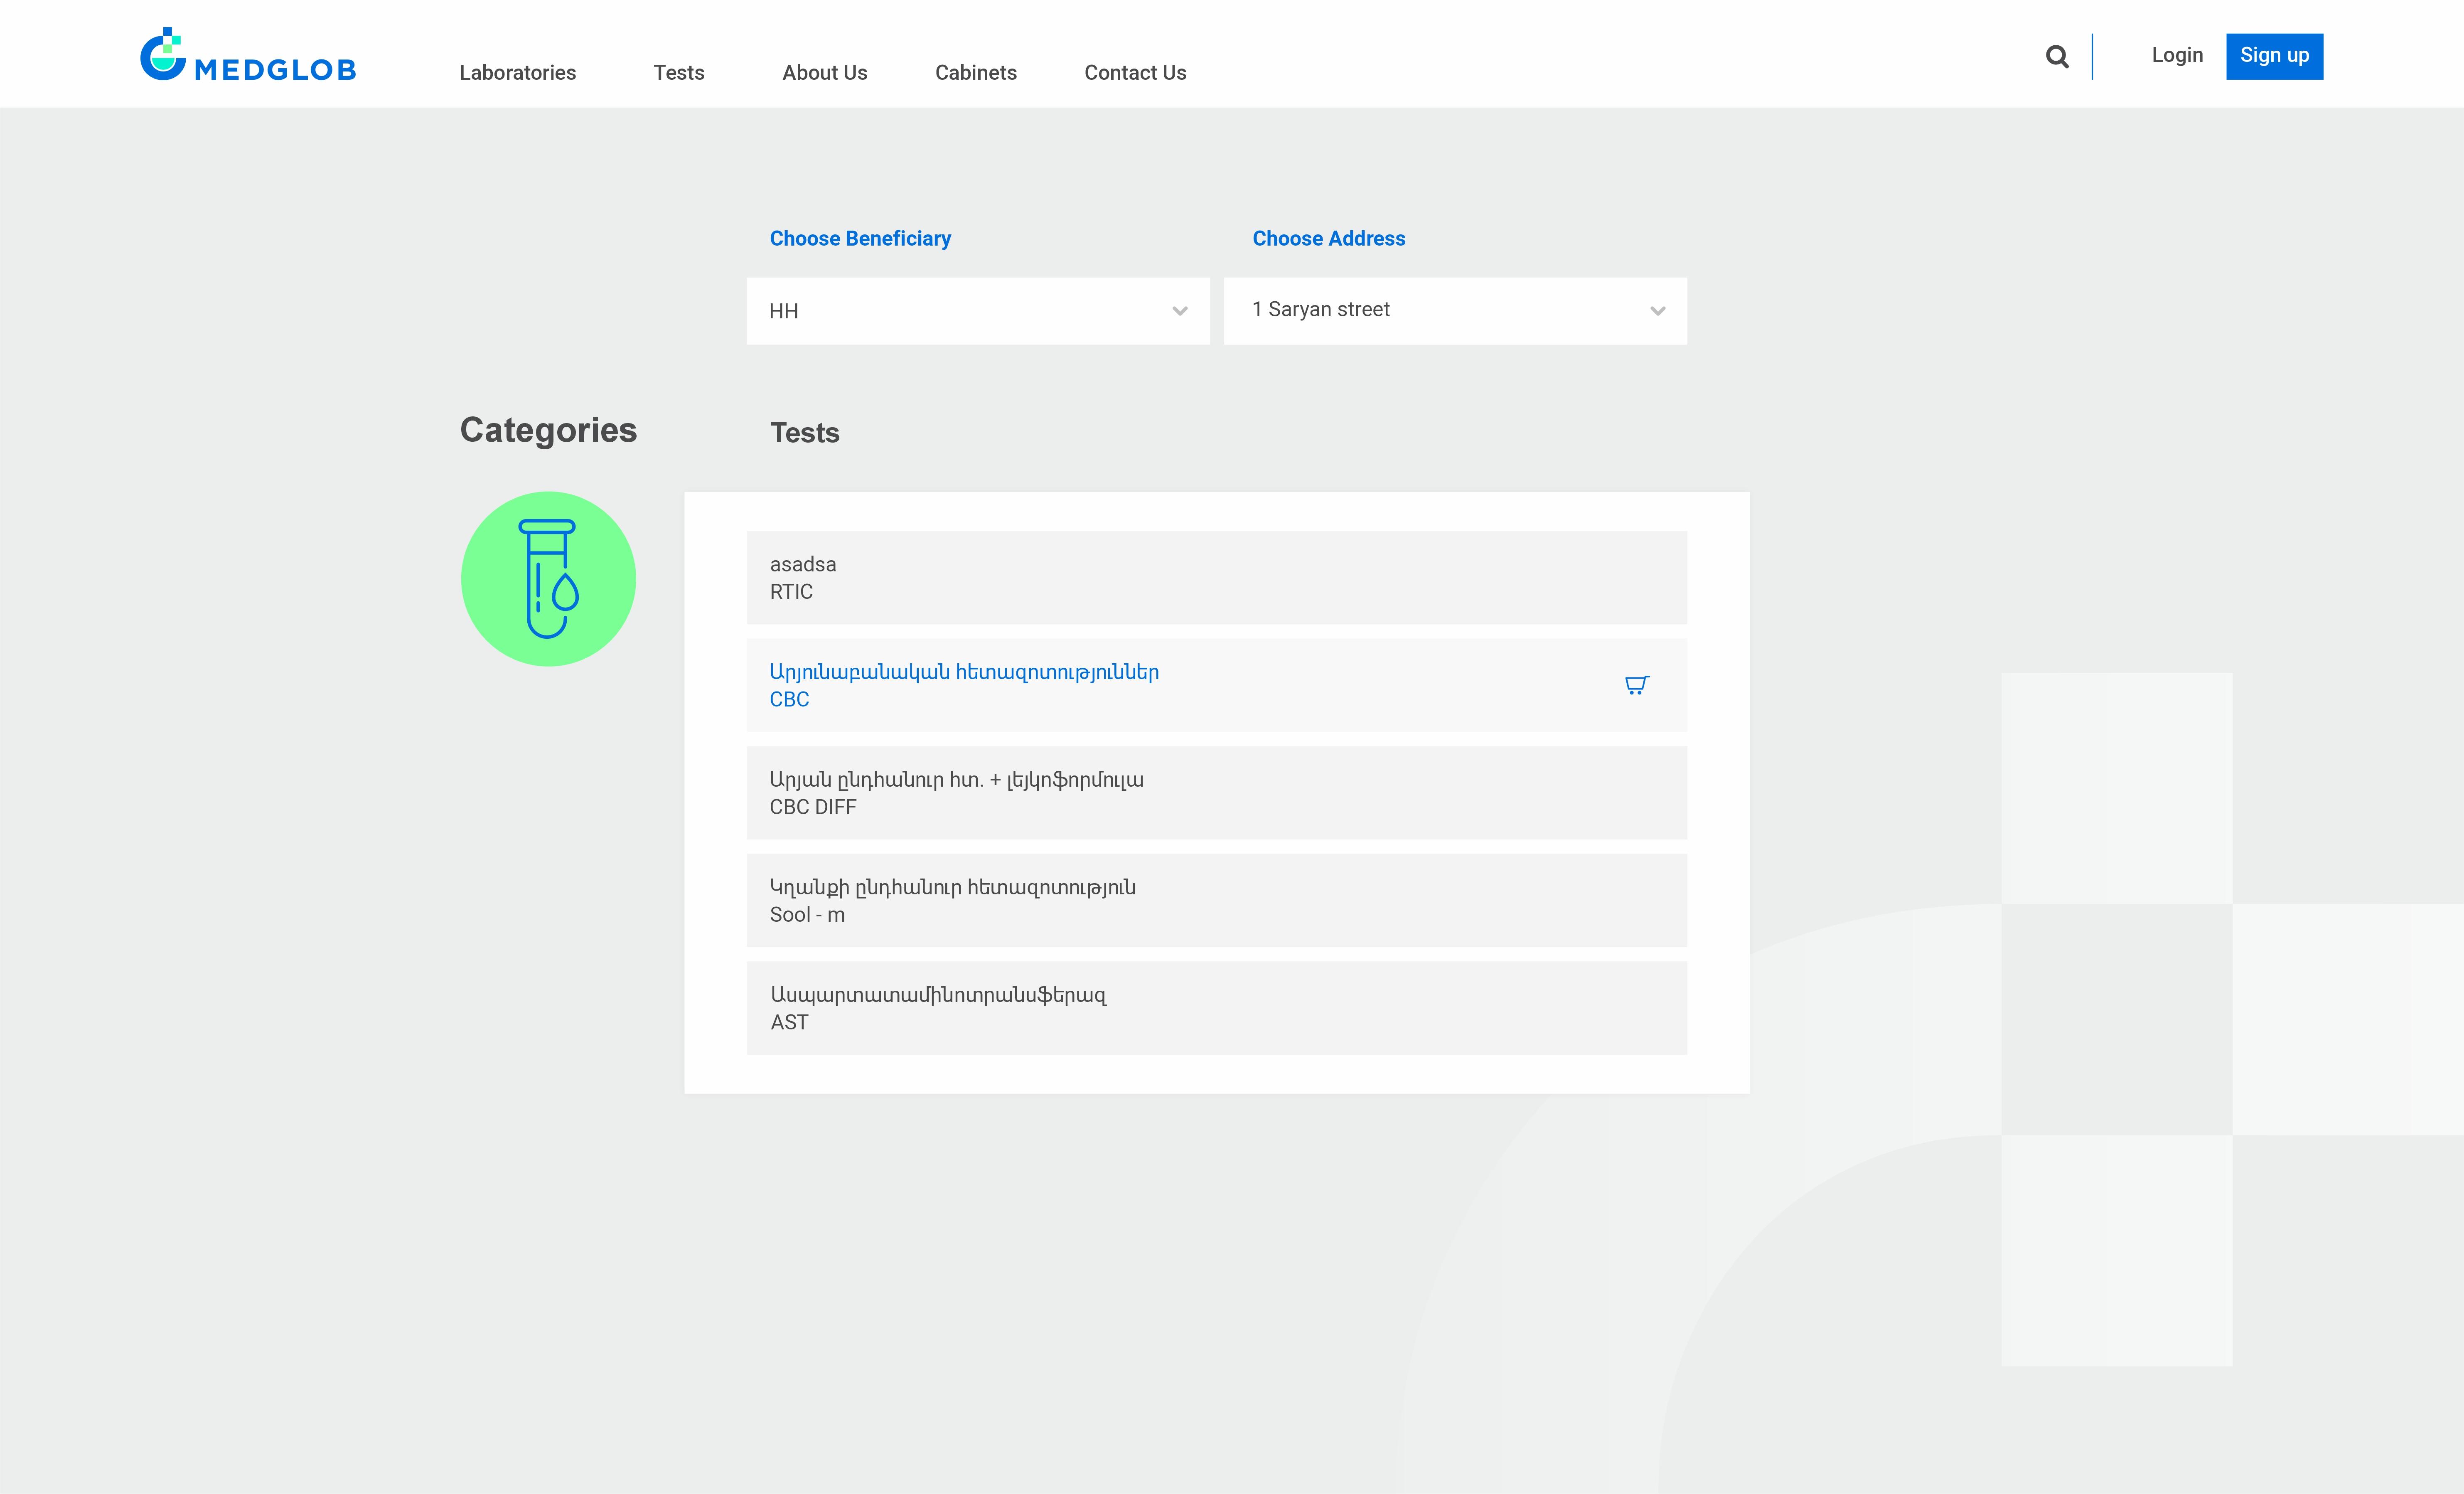Navigate to About Us page
The width and height of the screenshot is (2464, 1494).
tap(824, 73)
